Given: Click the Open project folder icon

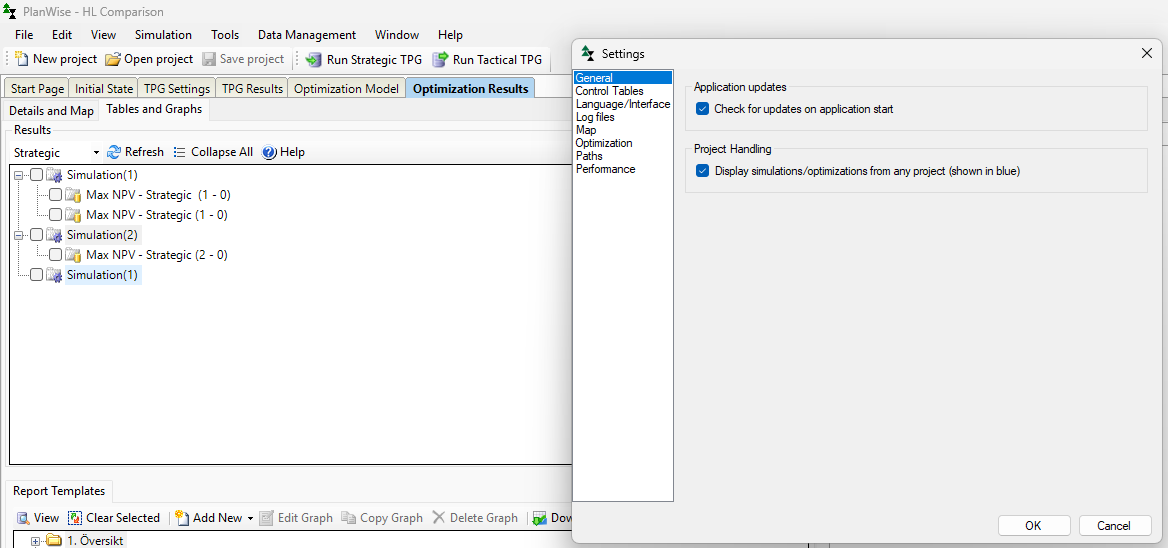Looking at the screenshot, I should coord(113,60).
